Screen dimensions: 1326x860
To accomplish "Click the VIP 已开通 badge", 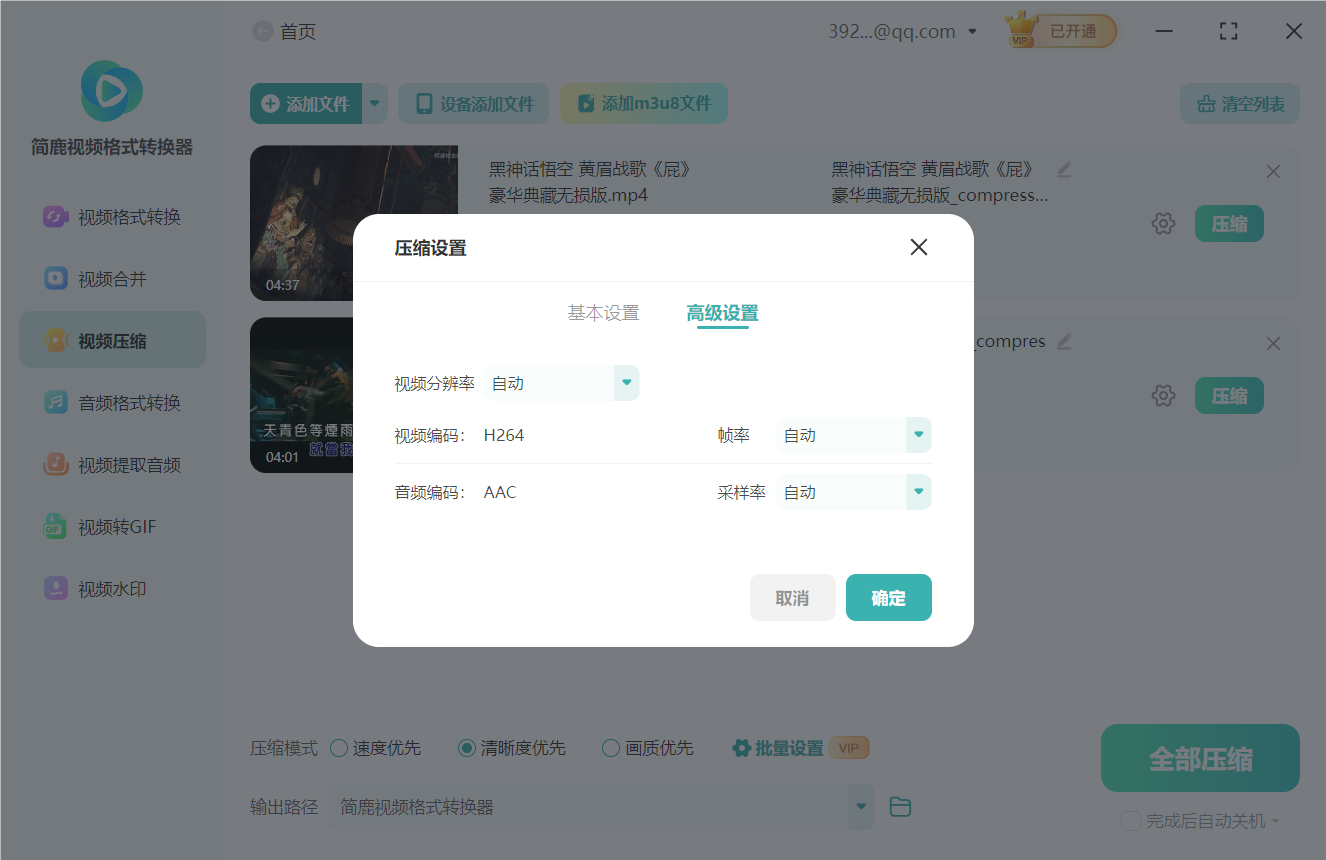I will coord(1060,30).
